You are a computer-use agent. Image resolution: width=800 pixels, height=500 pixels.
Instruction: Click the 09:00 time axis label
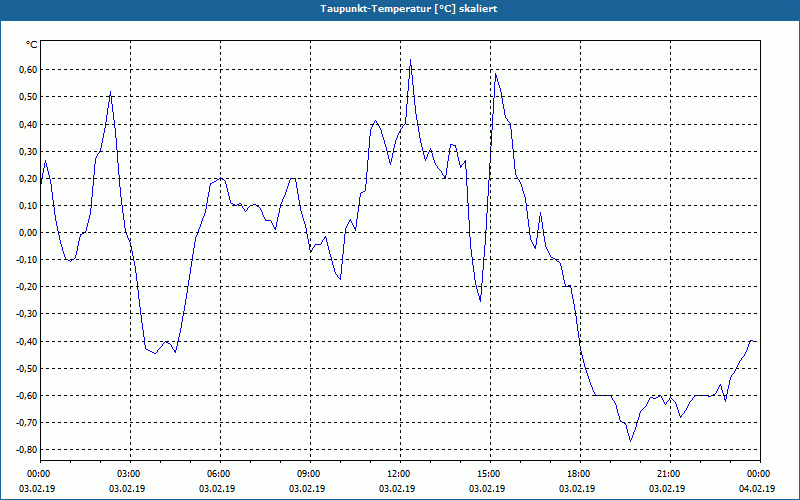[x=311, y=474]
